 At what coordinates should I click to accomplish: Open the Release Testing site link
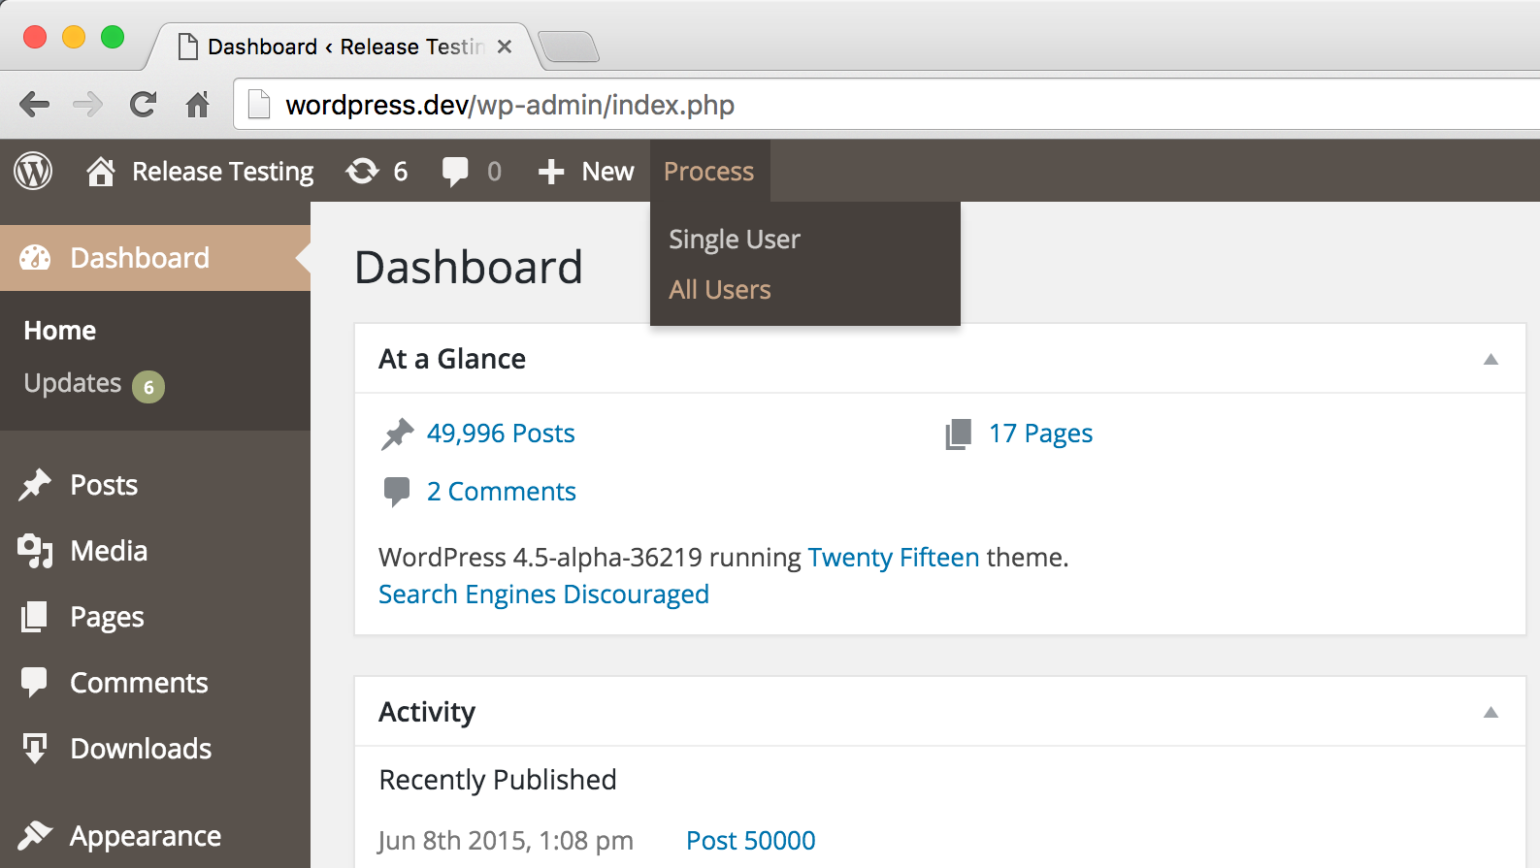click(222, 171)
